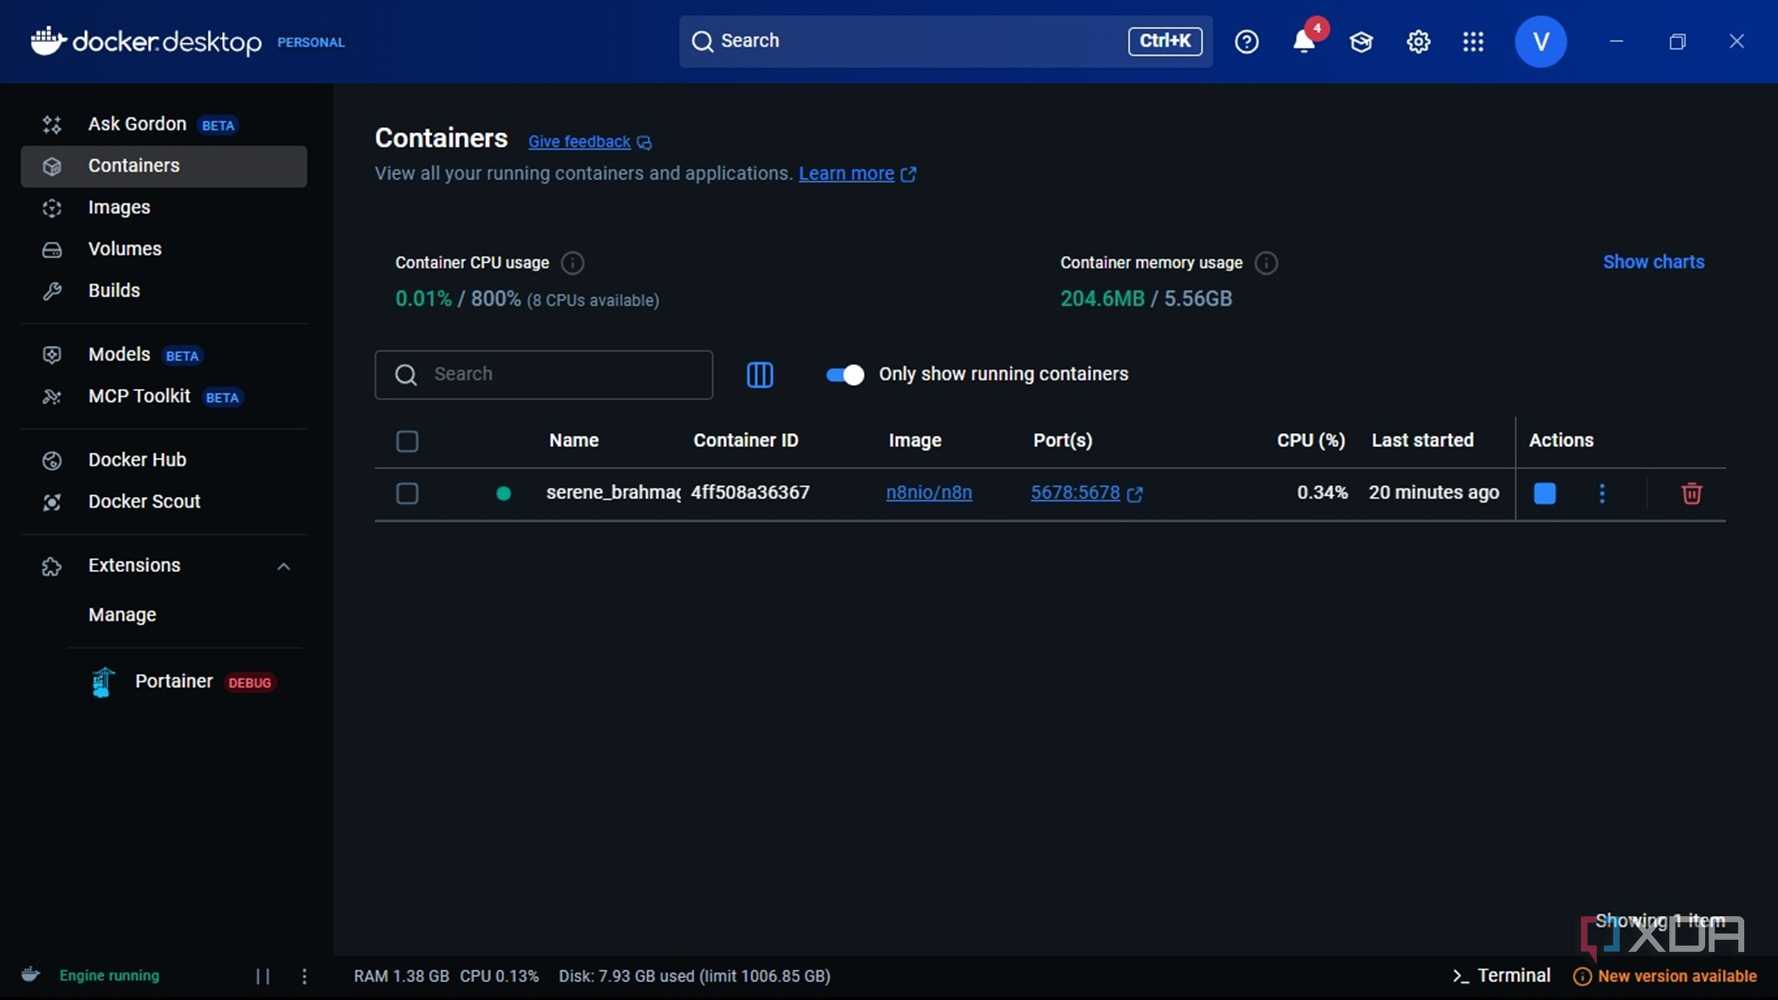This screenshot has width=1778, height=1000.
Task: Open notifications bell with 4 alerts
Action: click(x=1304, y=41)
